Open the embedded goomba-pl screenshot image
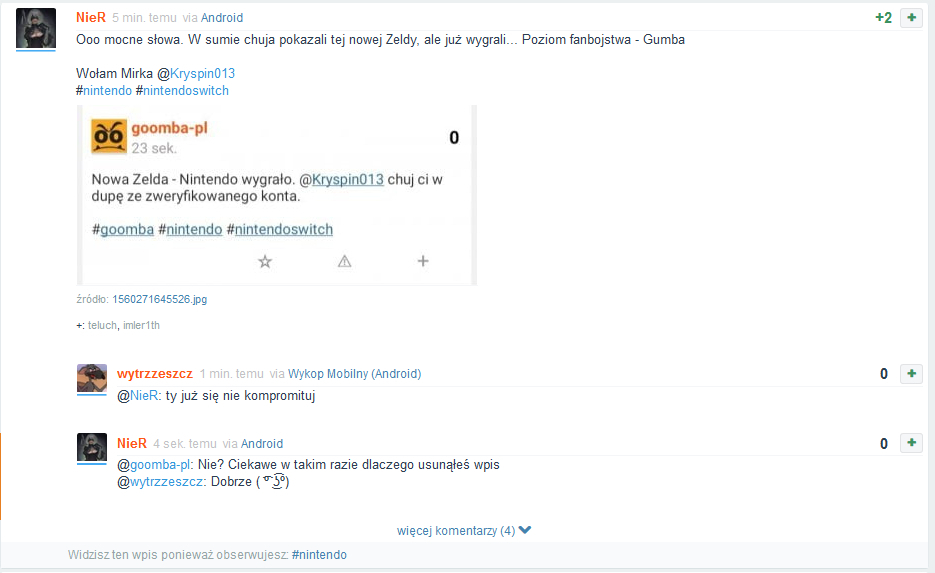 [277, 195]
